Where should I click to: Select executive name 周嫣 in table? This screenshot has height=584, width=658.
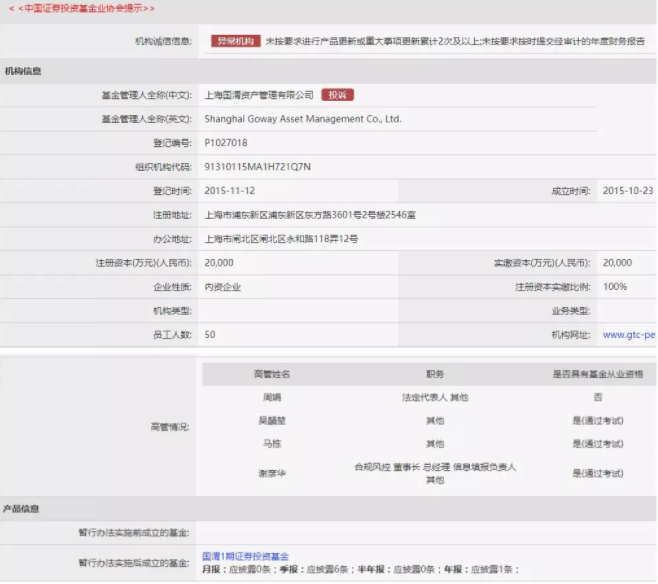click(x=271, y=398)
